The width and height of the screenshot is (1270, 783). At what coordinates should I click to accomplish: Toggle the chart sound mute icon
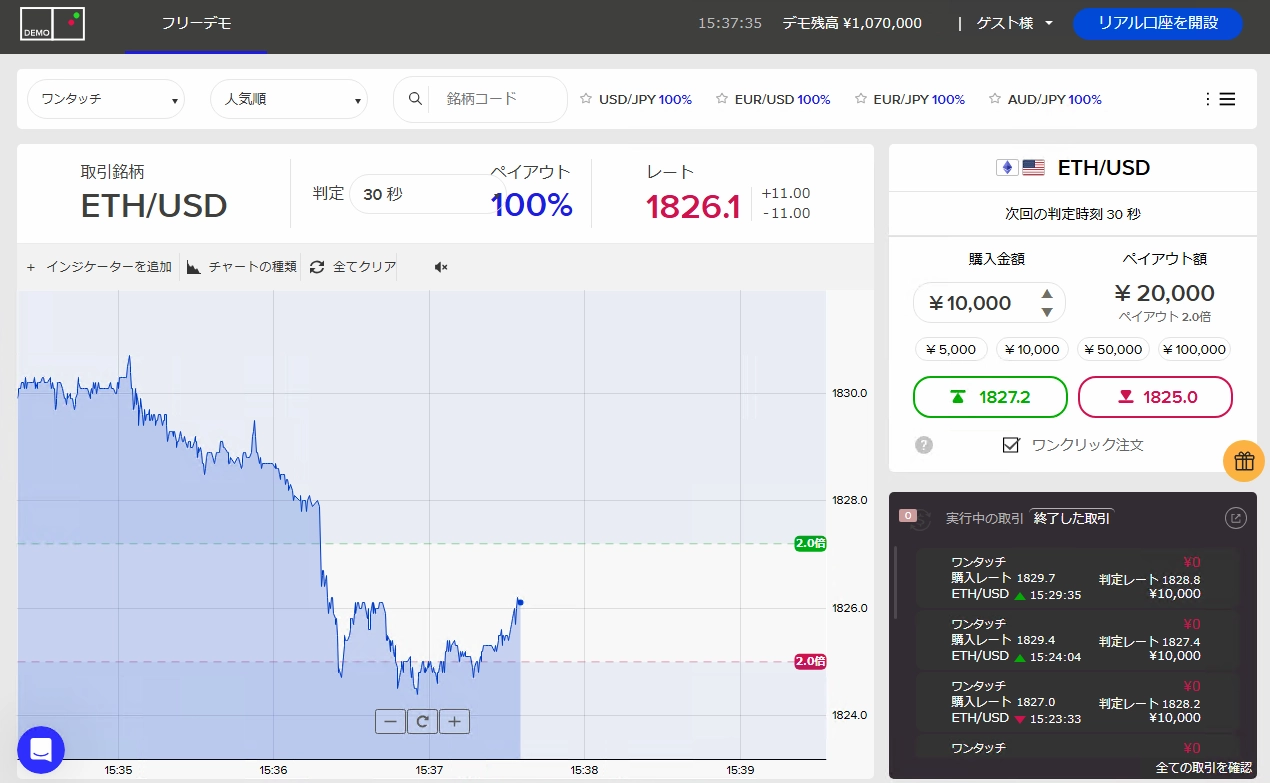441,267
